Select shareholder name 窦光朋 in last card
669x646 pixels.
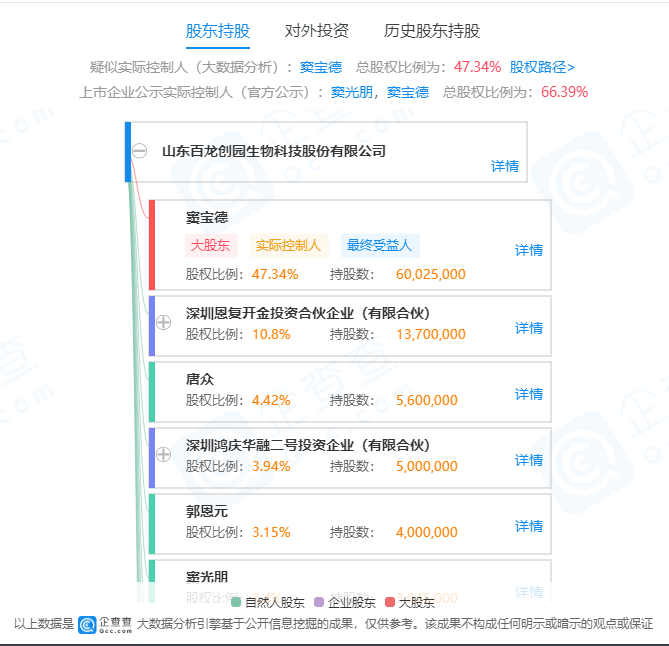tap(207, 577)
